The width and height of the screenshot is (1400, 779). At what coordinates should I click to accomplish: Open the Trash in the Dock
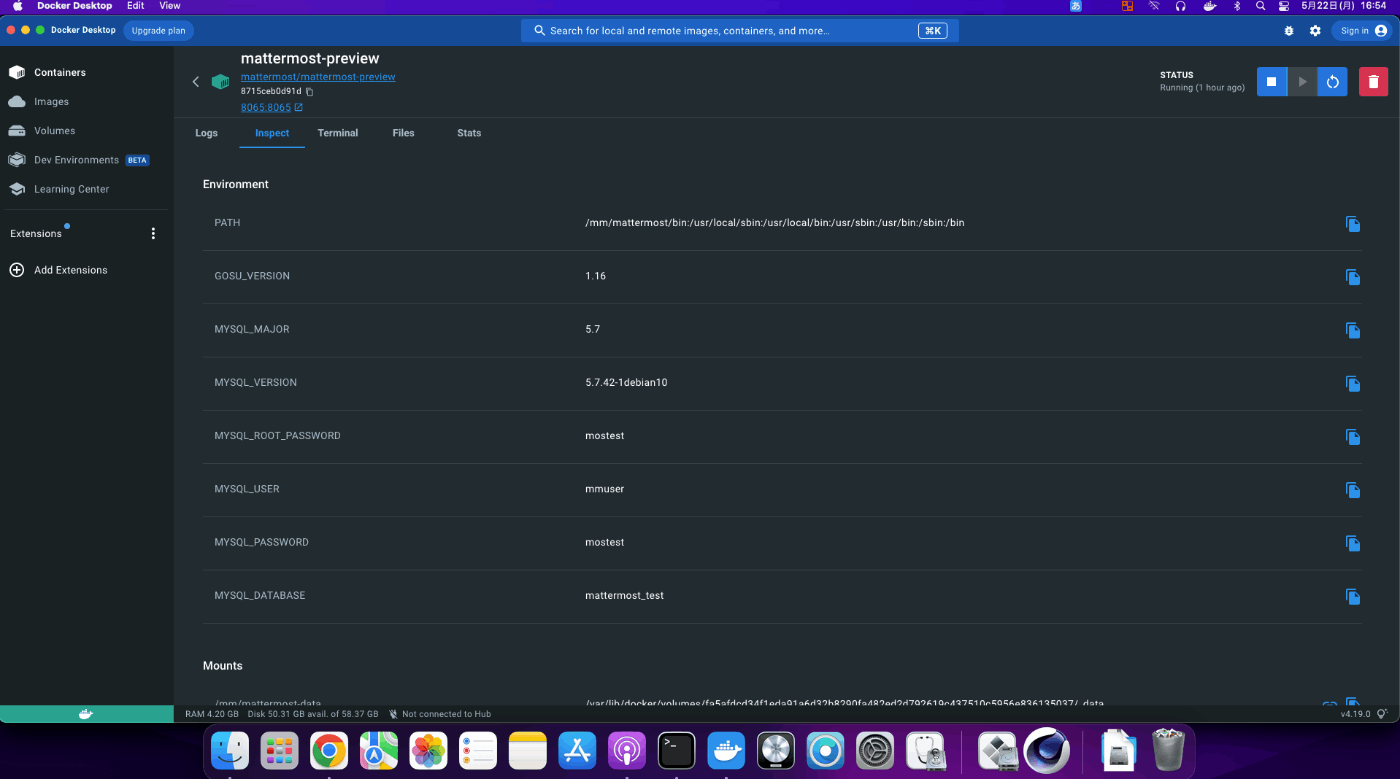(x=1168, y=750)
